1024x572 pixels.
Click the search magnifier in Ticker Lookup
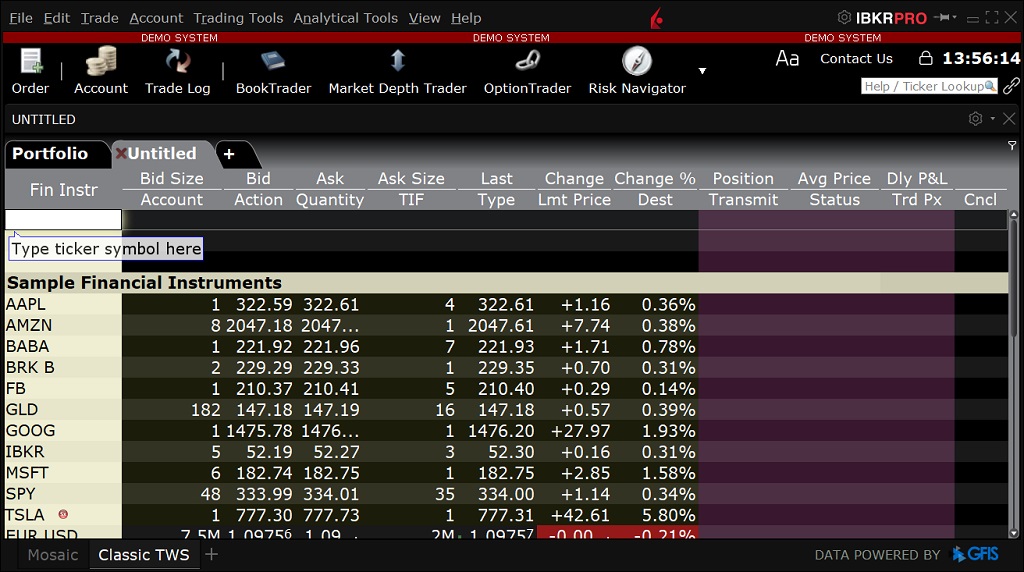coord(990,86)
